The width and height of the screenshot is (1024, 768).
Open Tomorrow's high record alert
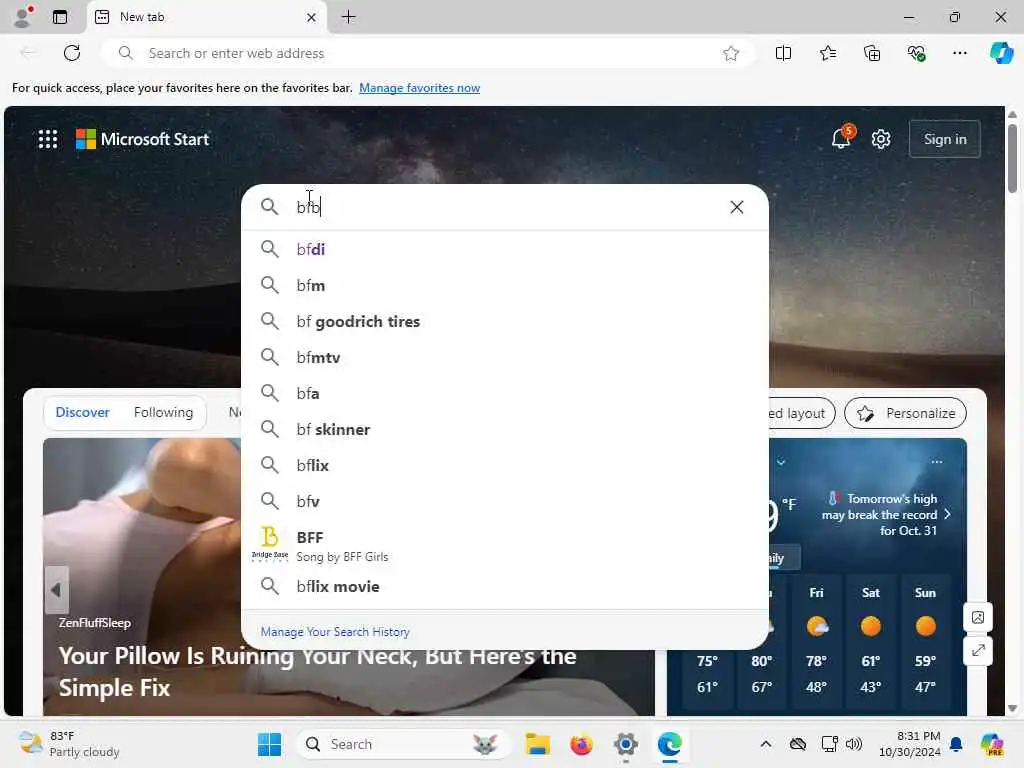click(886, 515)
